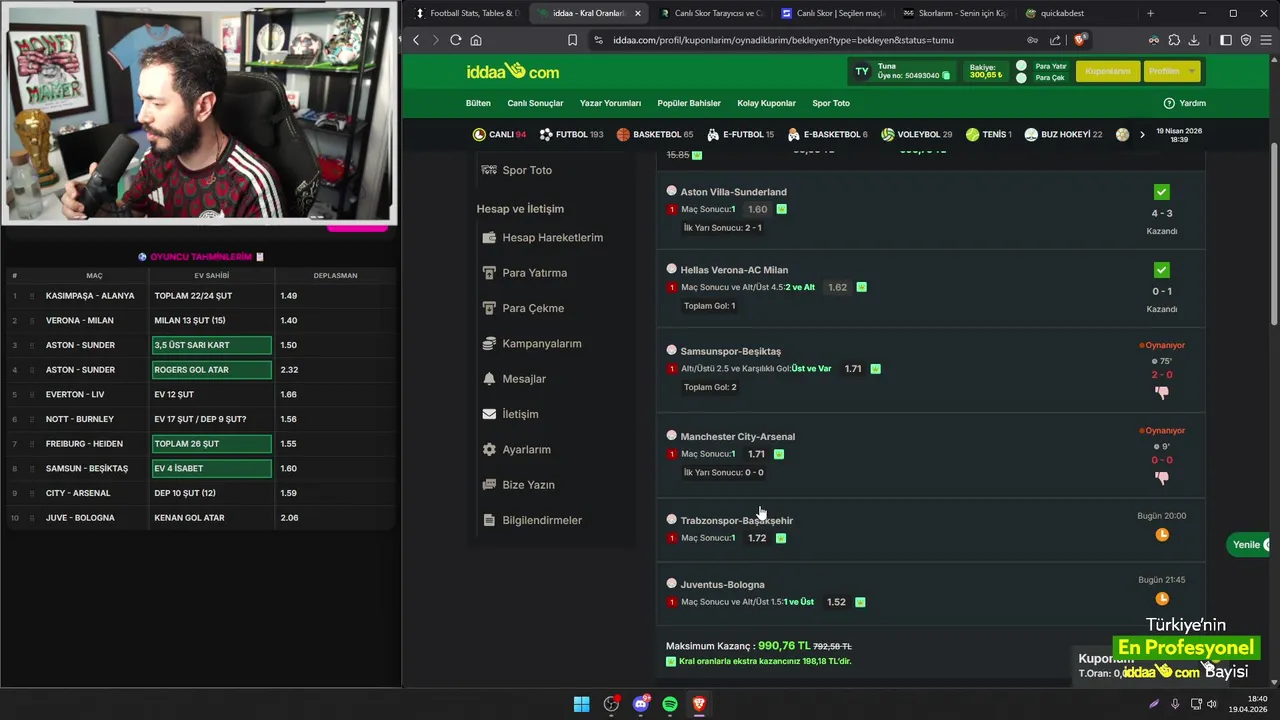Viewport: 1280px width, 720px height.
Task: Open the browser home page icon
Action: pyautogui.click(x=476, y=40)
